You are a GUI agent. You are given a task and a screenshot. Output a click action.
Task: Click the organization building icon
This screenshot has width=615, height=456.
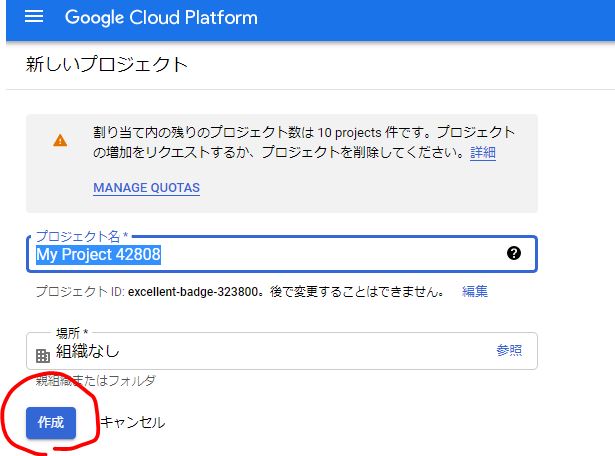click(42, 355)
